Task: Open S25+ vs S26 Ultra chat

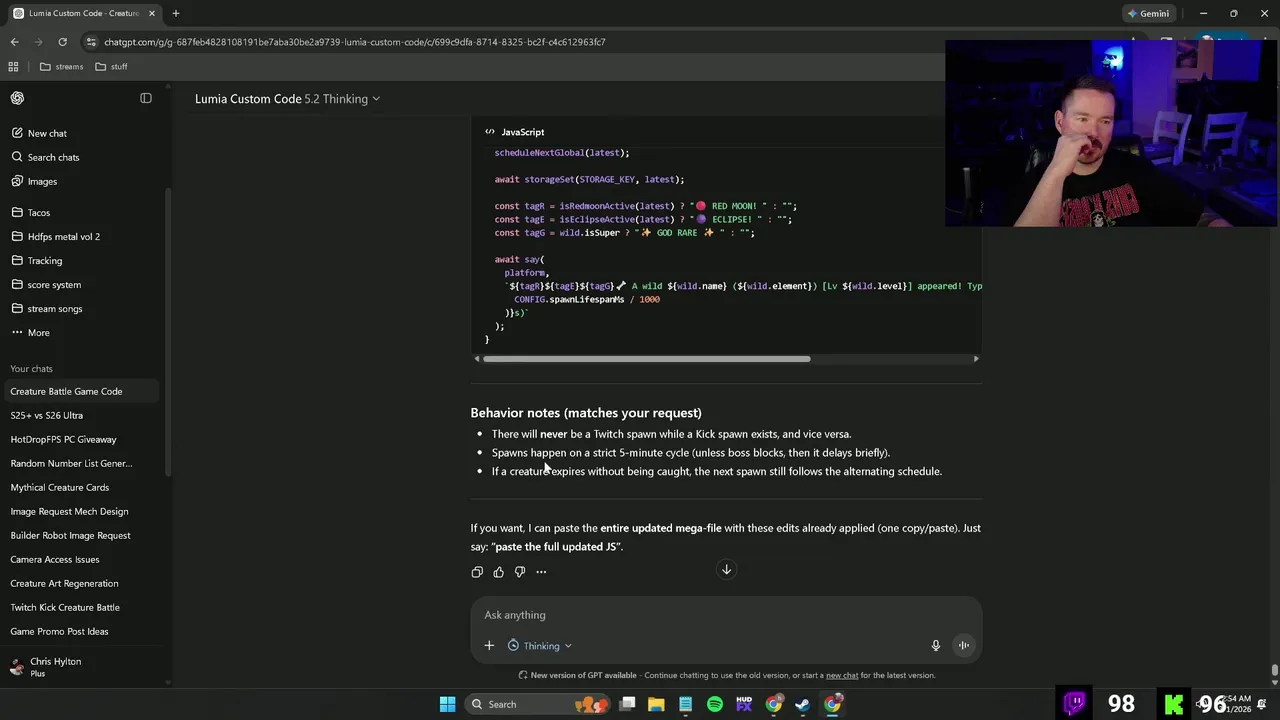Action: pyautogui.click(x=47, y=415)
